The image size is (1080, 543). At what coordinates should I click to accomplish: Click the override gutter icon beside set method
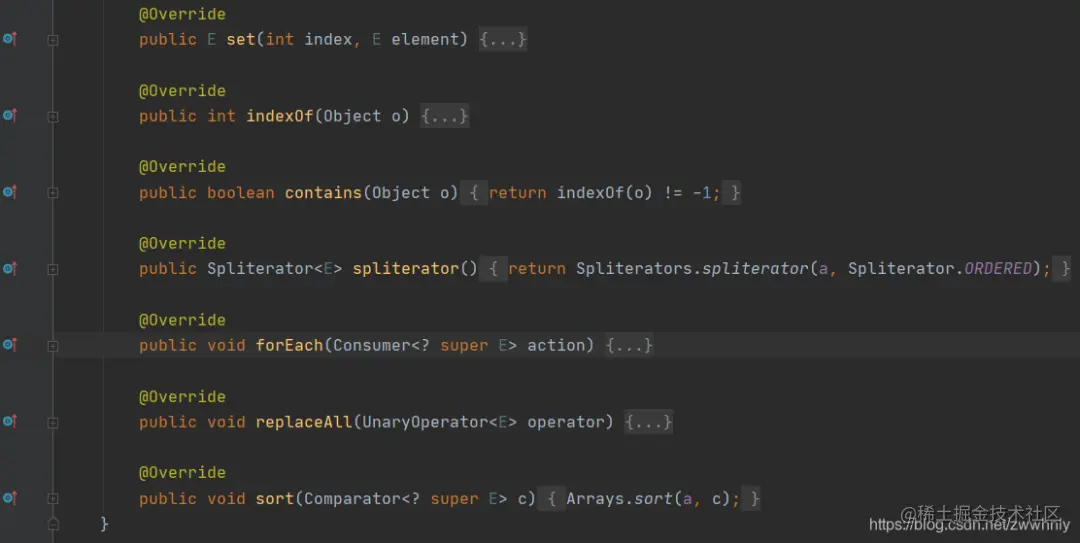point(10,39)
